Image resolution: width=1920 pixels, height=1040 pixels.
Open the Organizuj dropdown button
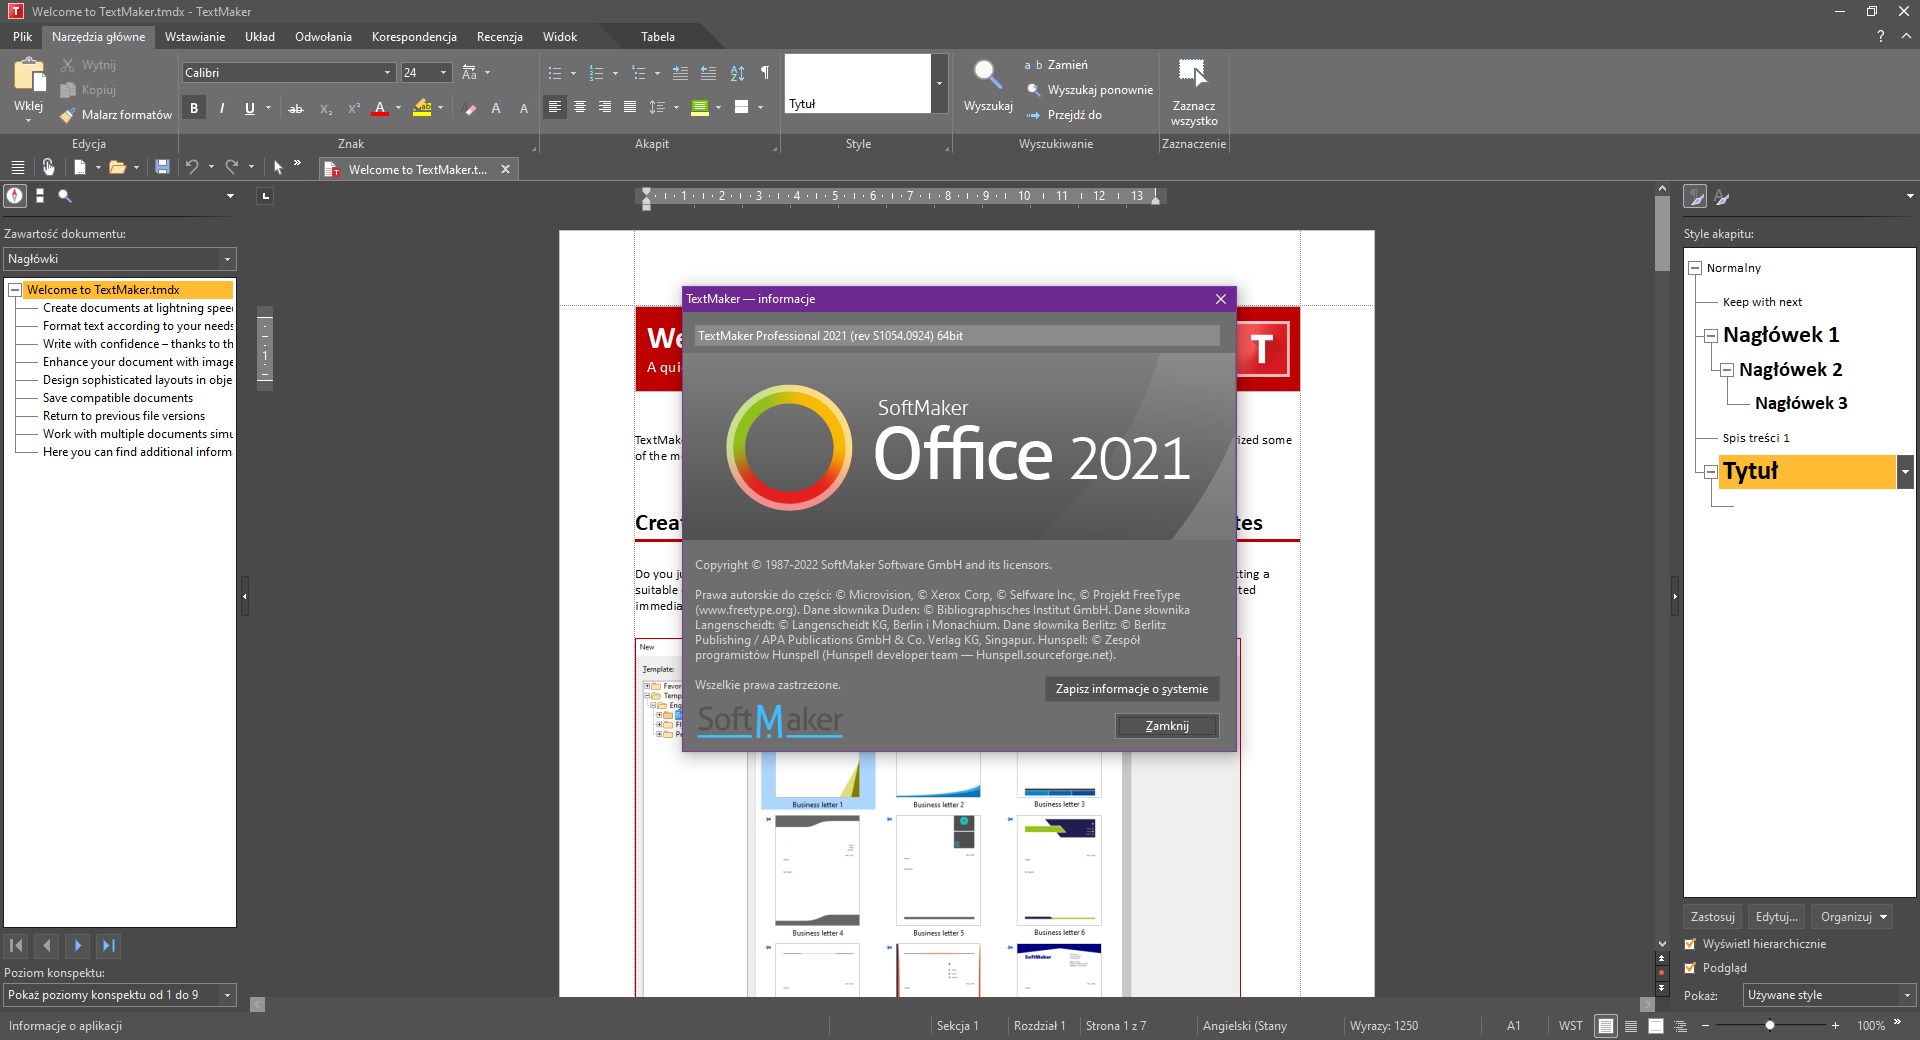tap(1852, 917)
